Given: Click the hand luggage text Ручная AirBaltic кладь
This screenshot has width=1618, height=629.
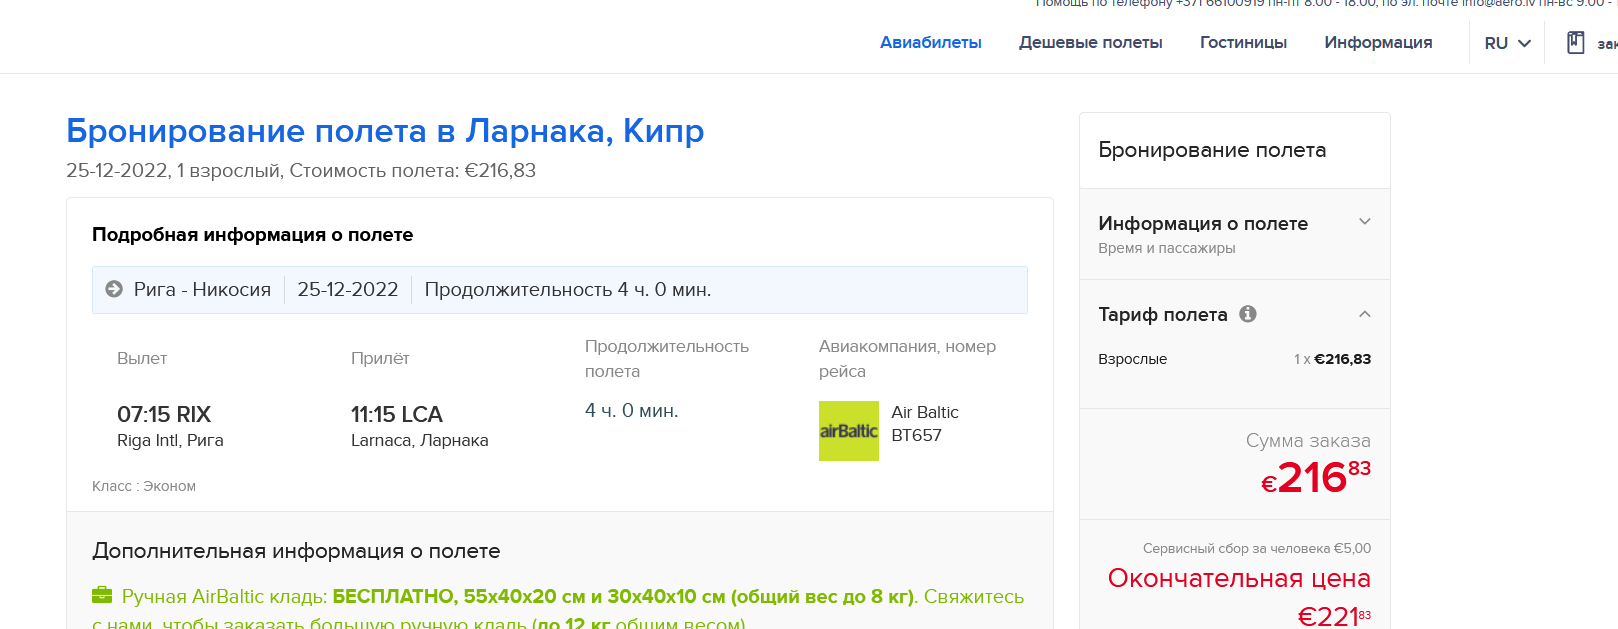Looking at the screenshot, I should 224,596.
